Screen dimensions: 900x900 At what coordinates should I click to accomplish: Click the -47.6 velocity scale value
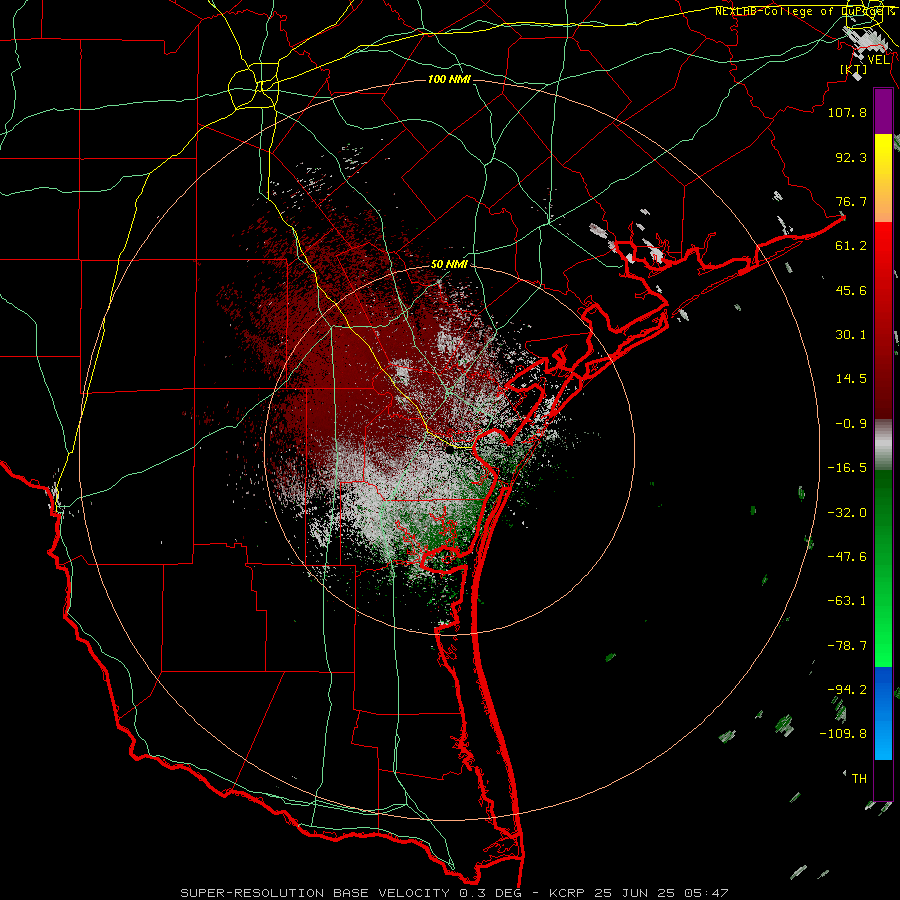click(847, 557)
